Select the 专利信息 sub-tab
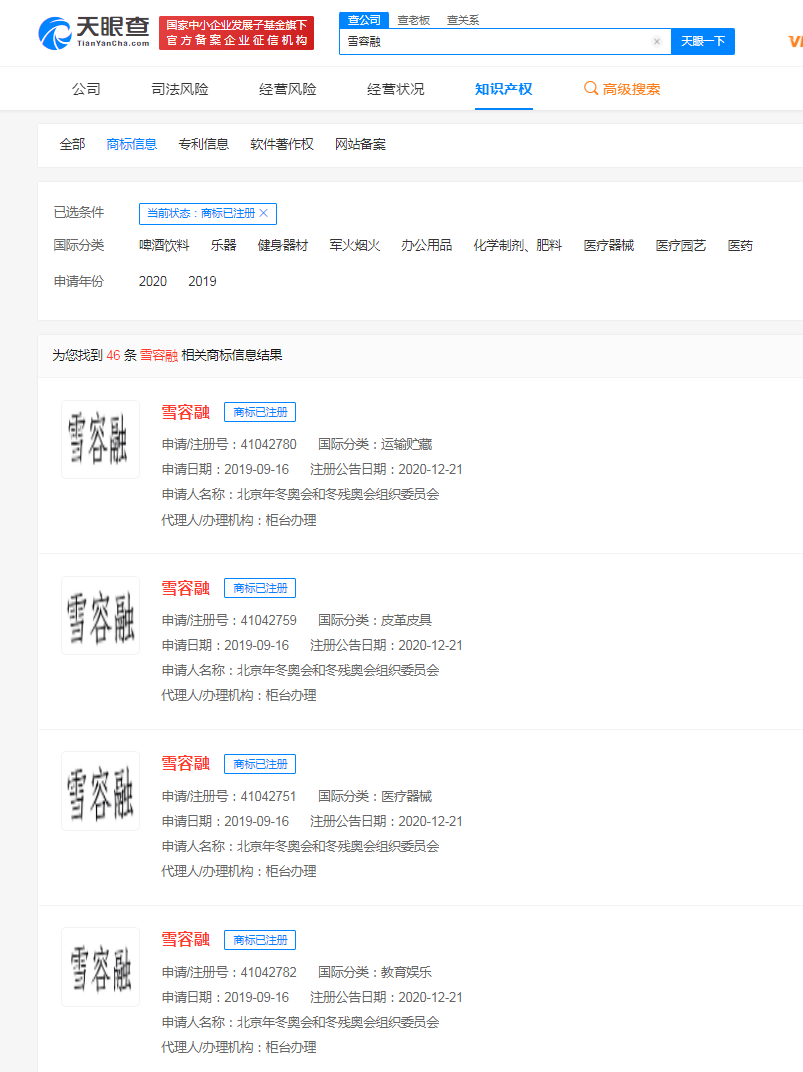The image size is (803, 1072). point(204,144)
